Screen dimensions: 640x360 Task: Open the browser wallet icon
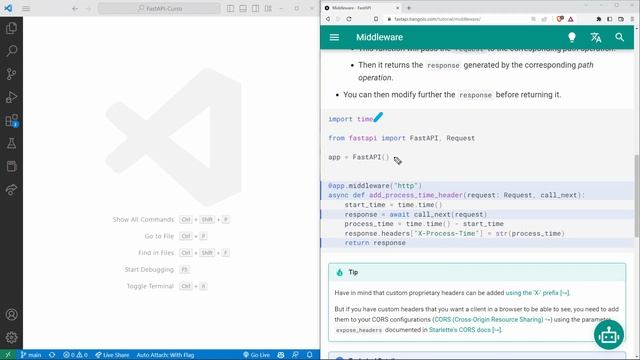(x=621, y=19)
